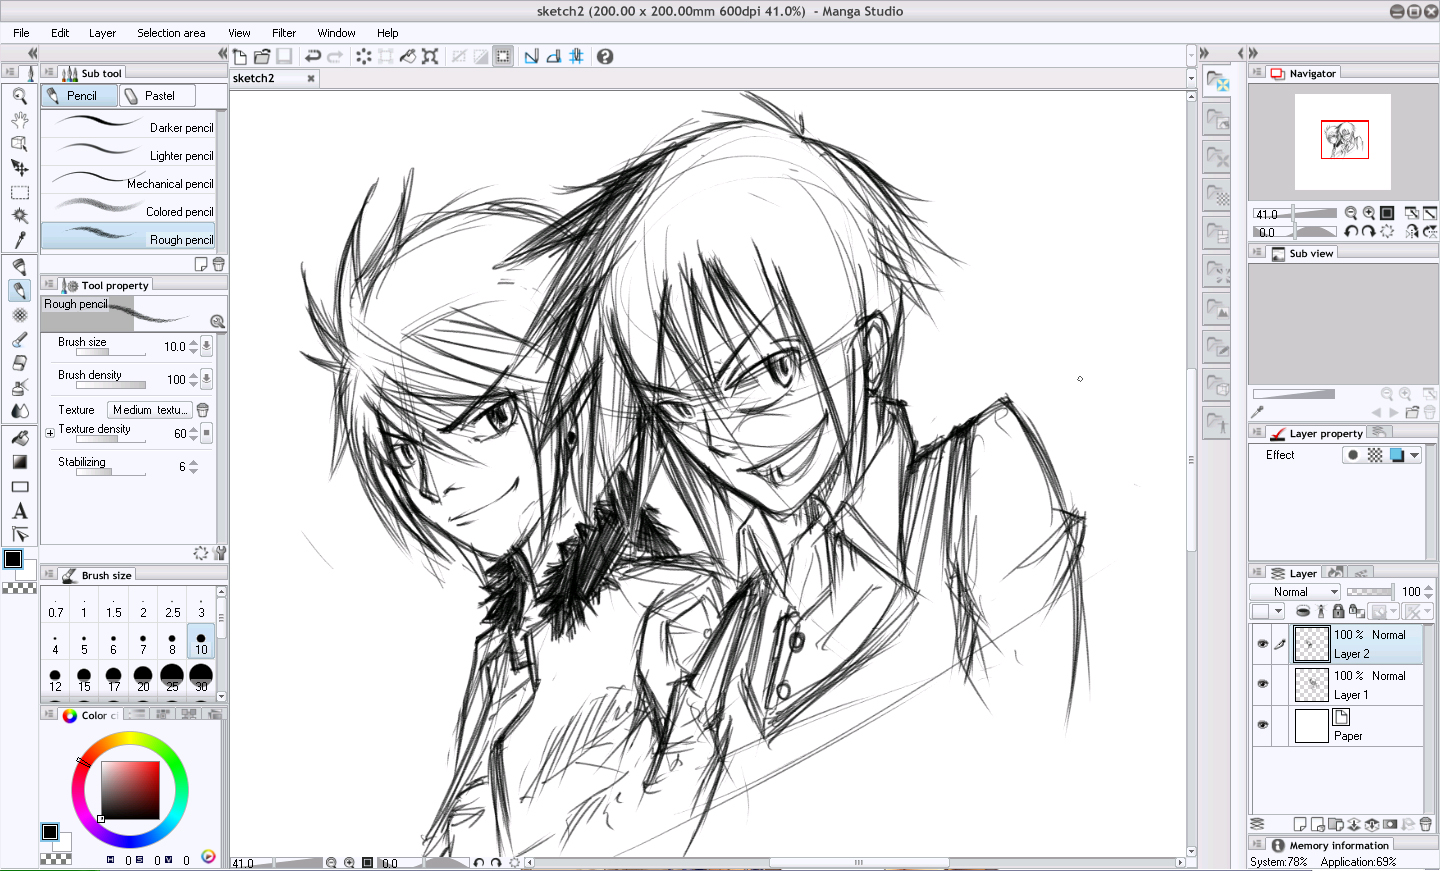Viewport: 1440px width, 871px height.
Task: Click the Brush size slider
Action: click(x=105, y=352)
